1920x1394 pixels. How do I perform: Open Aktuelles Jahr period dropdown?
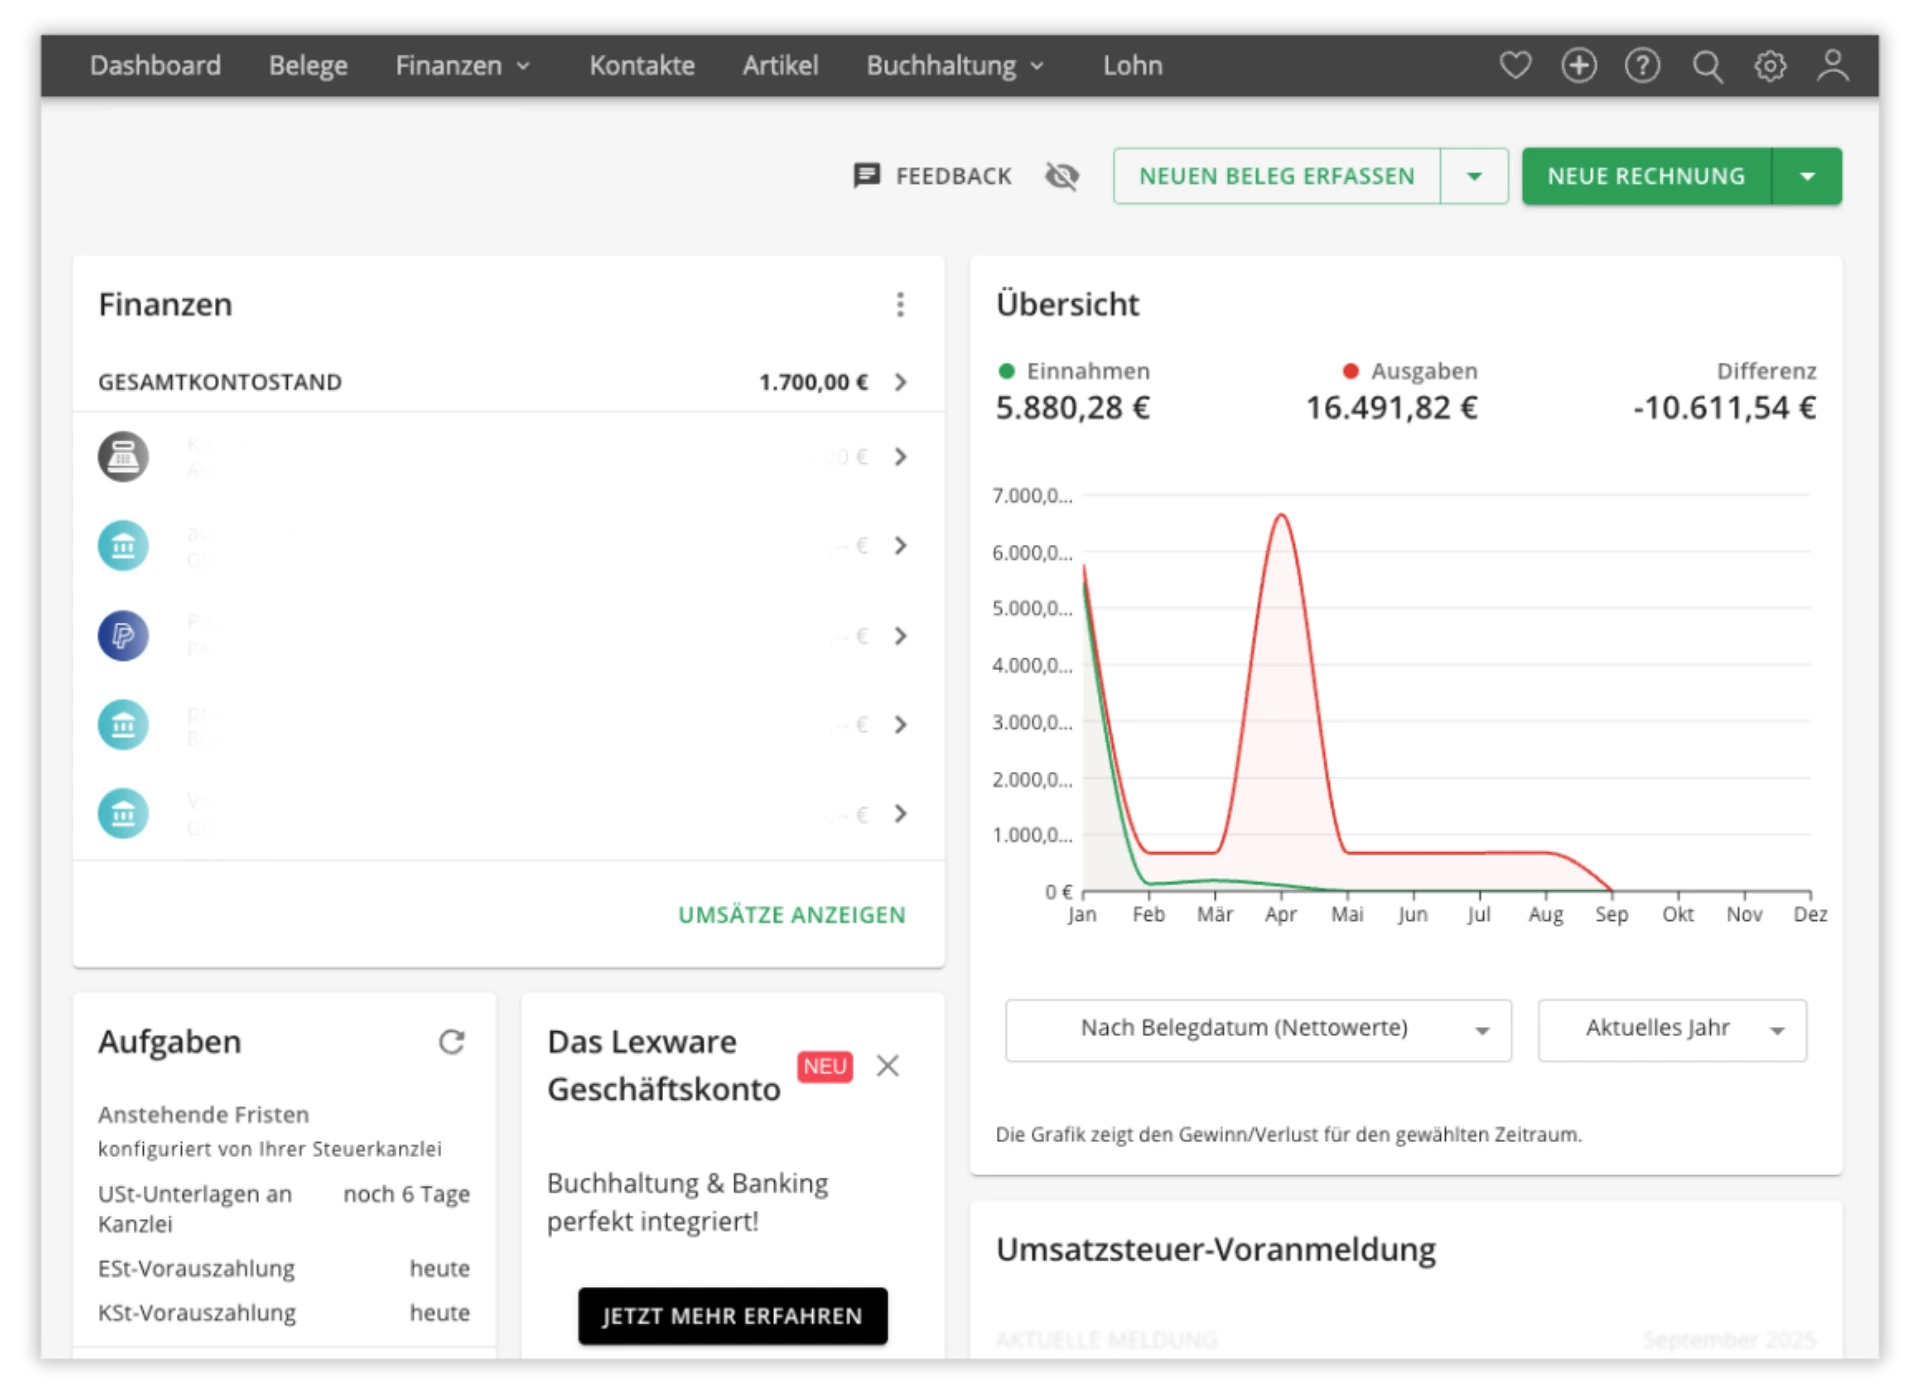point(1672,1030)
